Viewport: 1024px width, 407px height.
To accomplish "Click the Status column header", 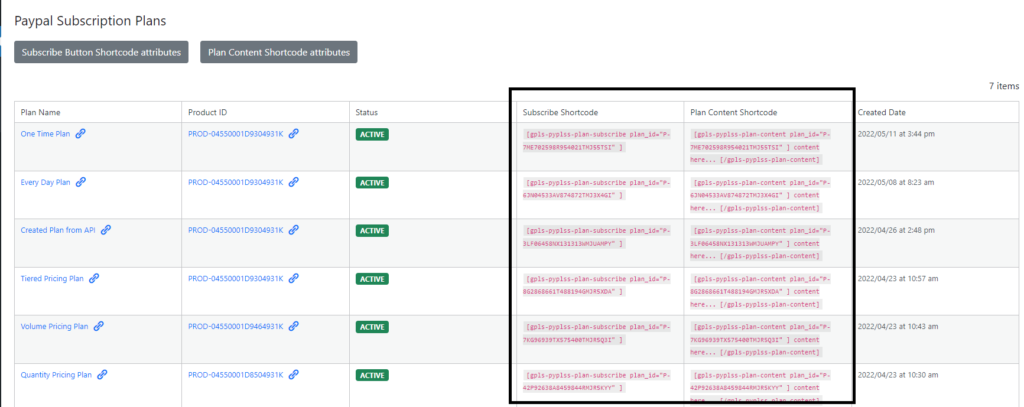I will pyautogui.click(x=366, y=112).
